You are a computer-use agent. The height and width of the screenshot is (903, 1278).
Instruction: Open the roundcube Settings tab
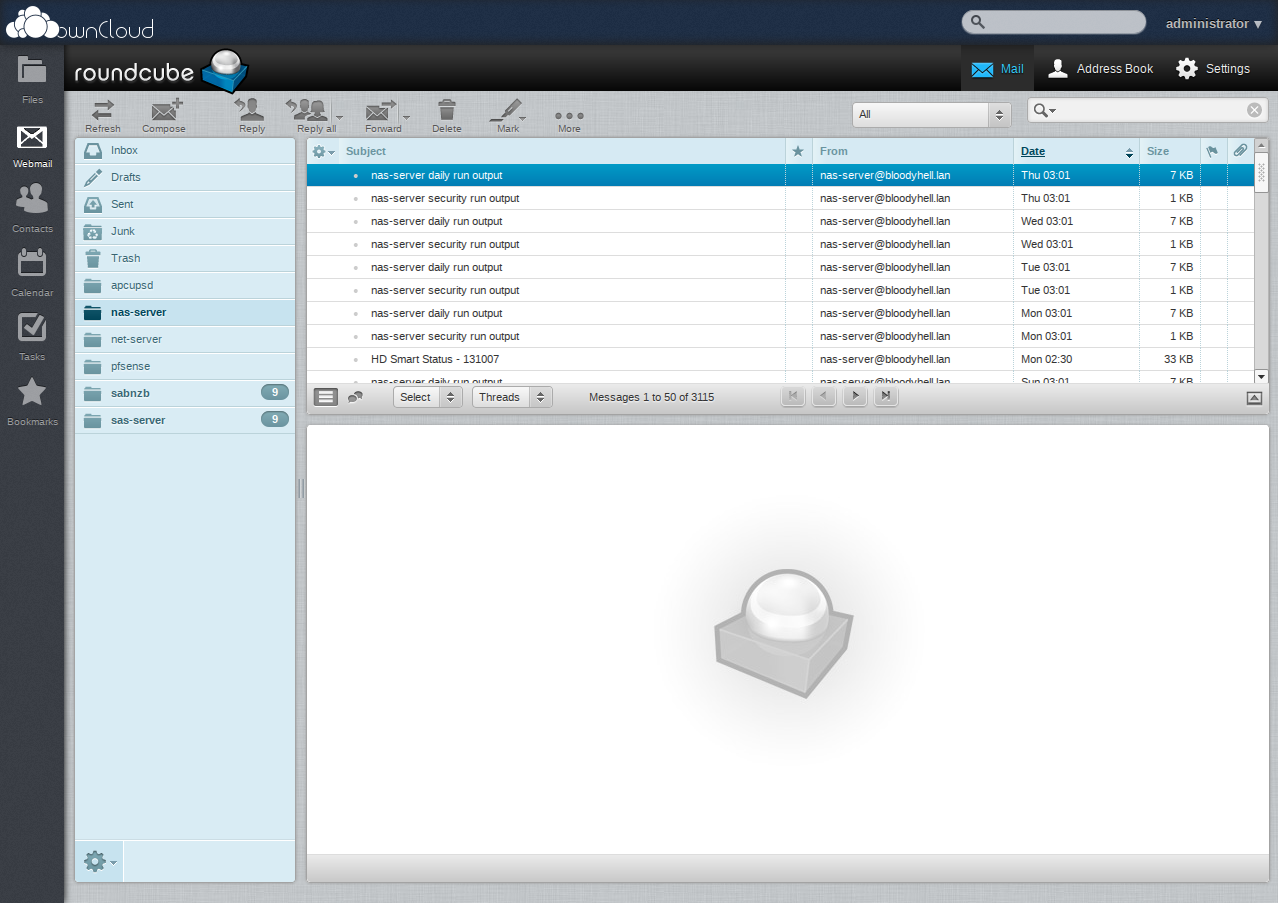tap(1213, 69)
